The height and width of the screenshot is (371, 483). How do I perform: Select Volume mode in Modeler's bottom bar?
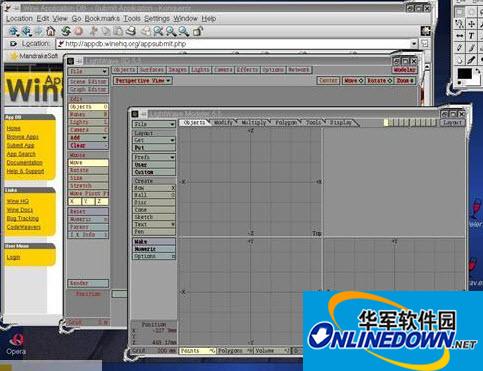click(x=272, y=351)
